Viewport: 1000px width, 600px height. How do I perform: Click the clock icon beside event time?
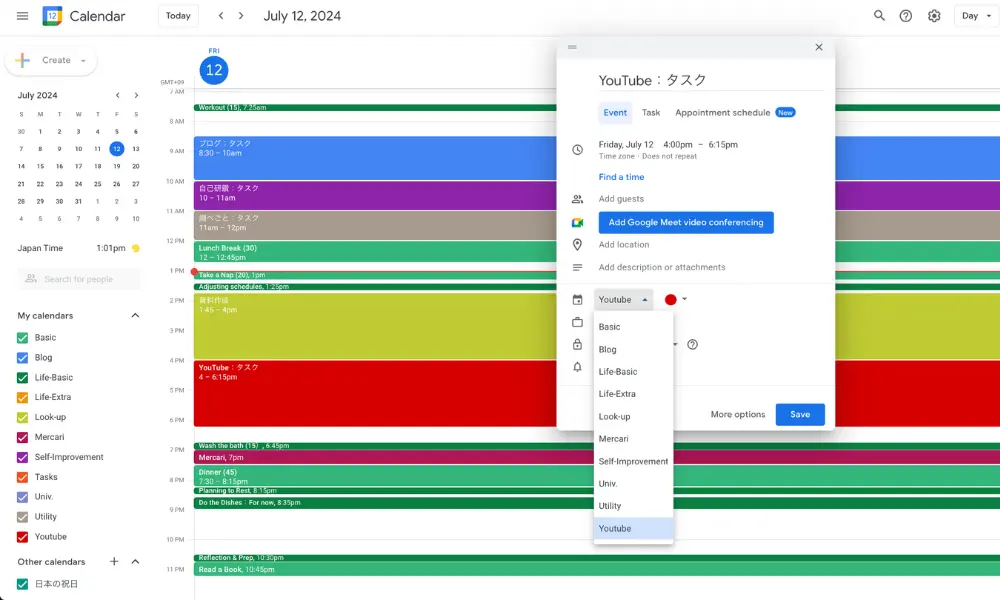(577, 150)
